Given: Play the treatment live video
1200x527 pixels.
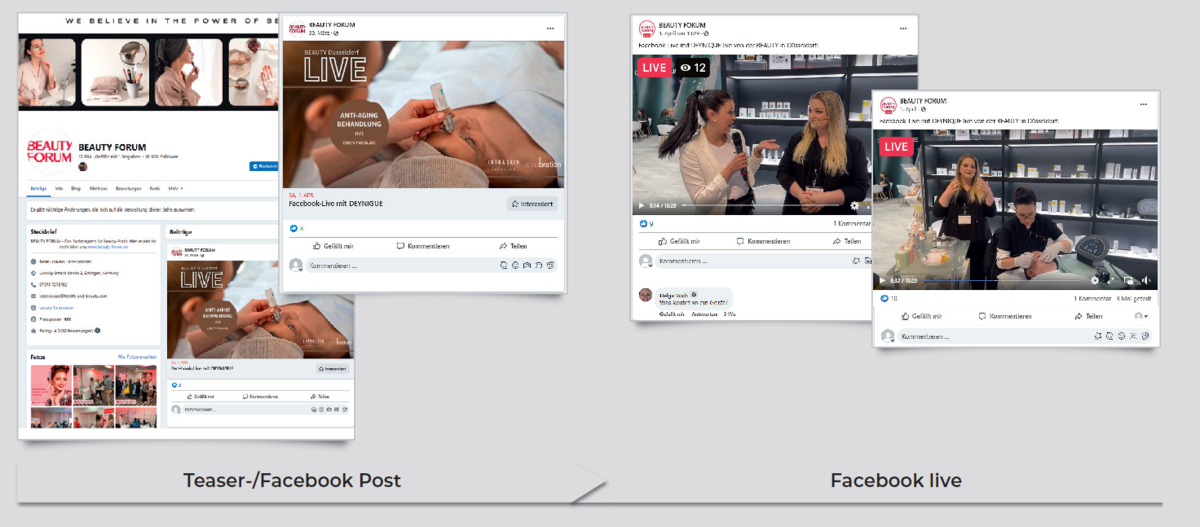Looking at the screenshot, I should pyautogui.click(x=883, y=281).
